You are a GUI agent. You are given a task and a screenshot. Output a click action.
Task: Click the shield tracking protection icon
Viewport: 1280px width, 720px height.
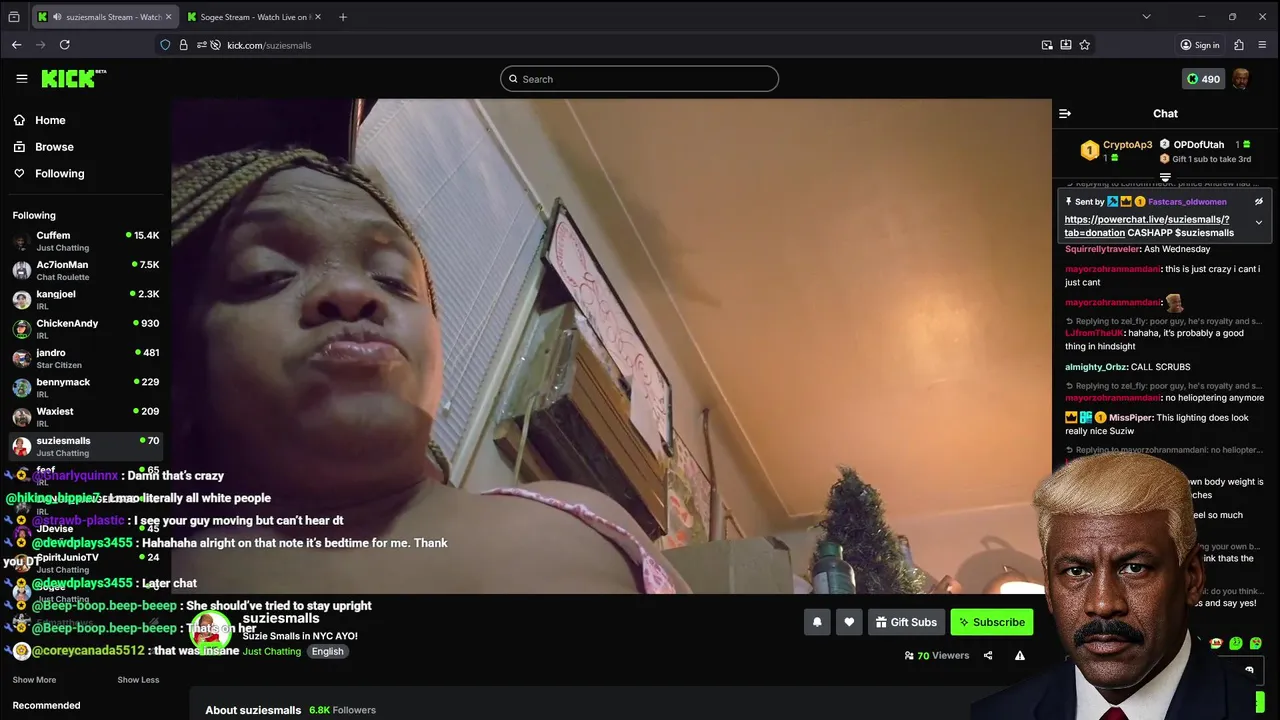(x=165, y=45)
